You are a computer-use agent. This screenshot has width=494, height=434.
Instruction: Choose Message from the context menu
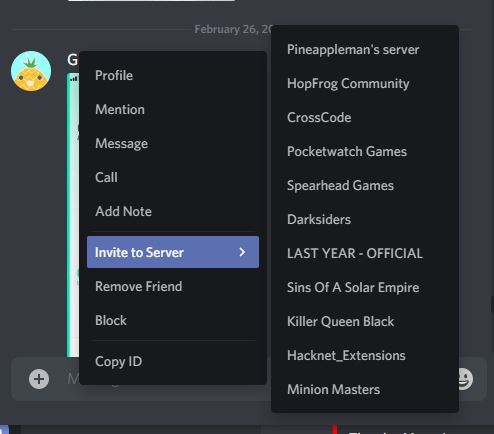pos(173,143)
